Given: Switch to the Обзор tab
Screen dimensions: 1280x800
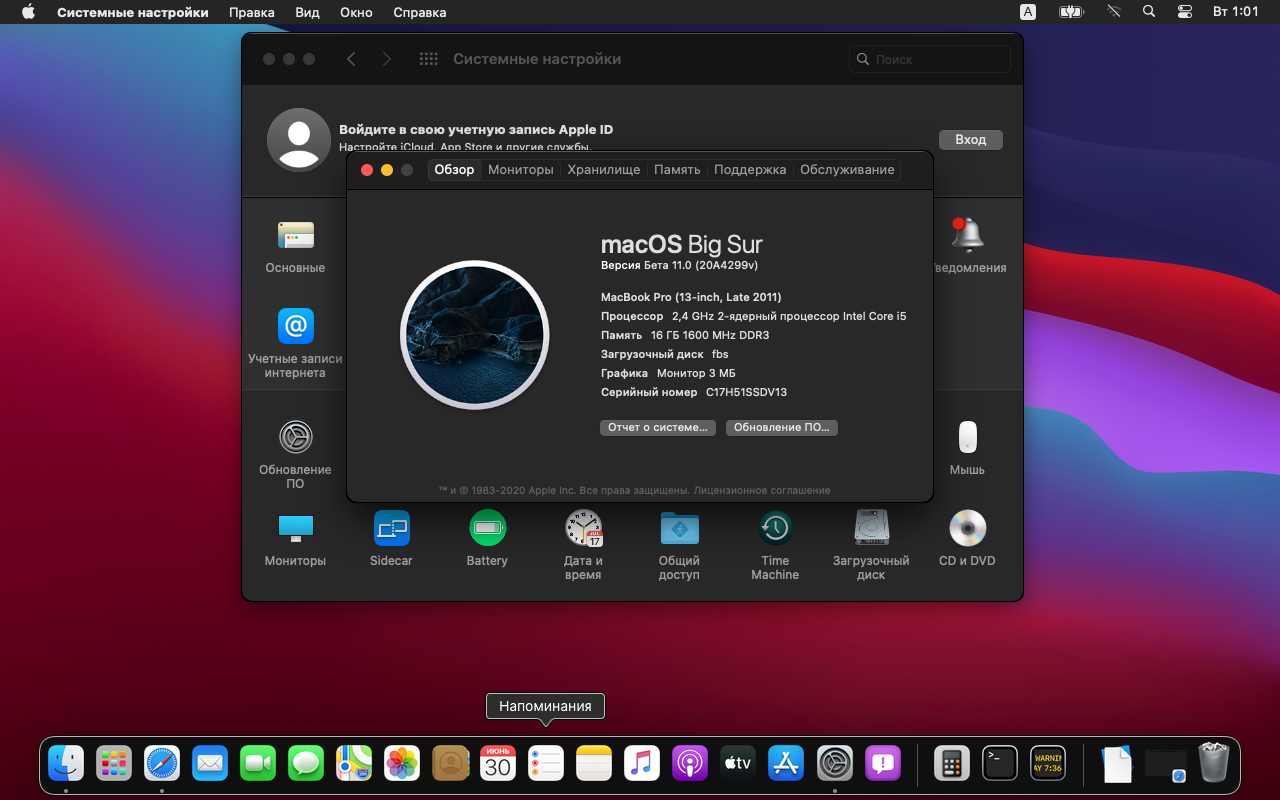Looking at the screenshot, I should (454, 170).
